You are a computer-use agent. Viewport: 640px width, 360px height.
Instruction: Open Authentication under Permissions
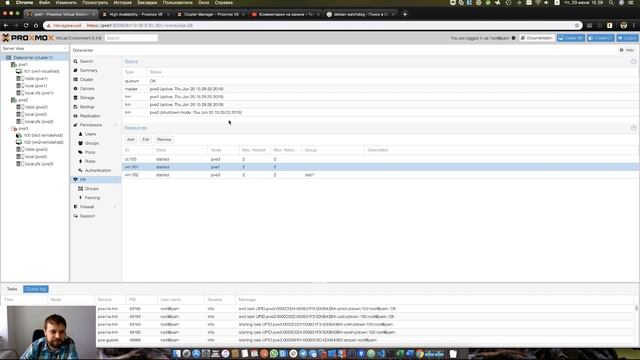tap(98, 170)
